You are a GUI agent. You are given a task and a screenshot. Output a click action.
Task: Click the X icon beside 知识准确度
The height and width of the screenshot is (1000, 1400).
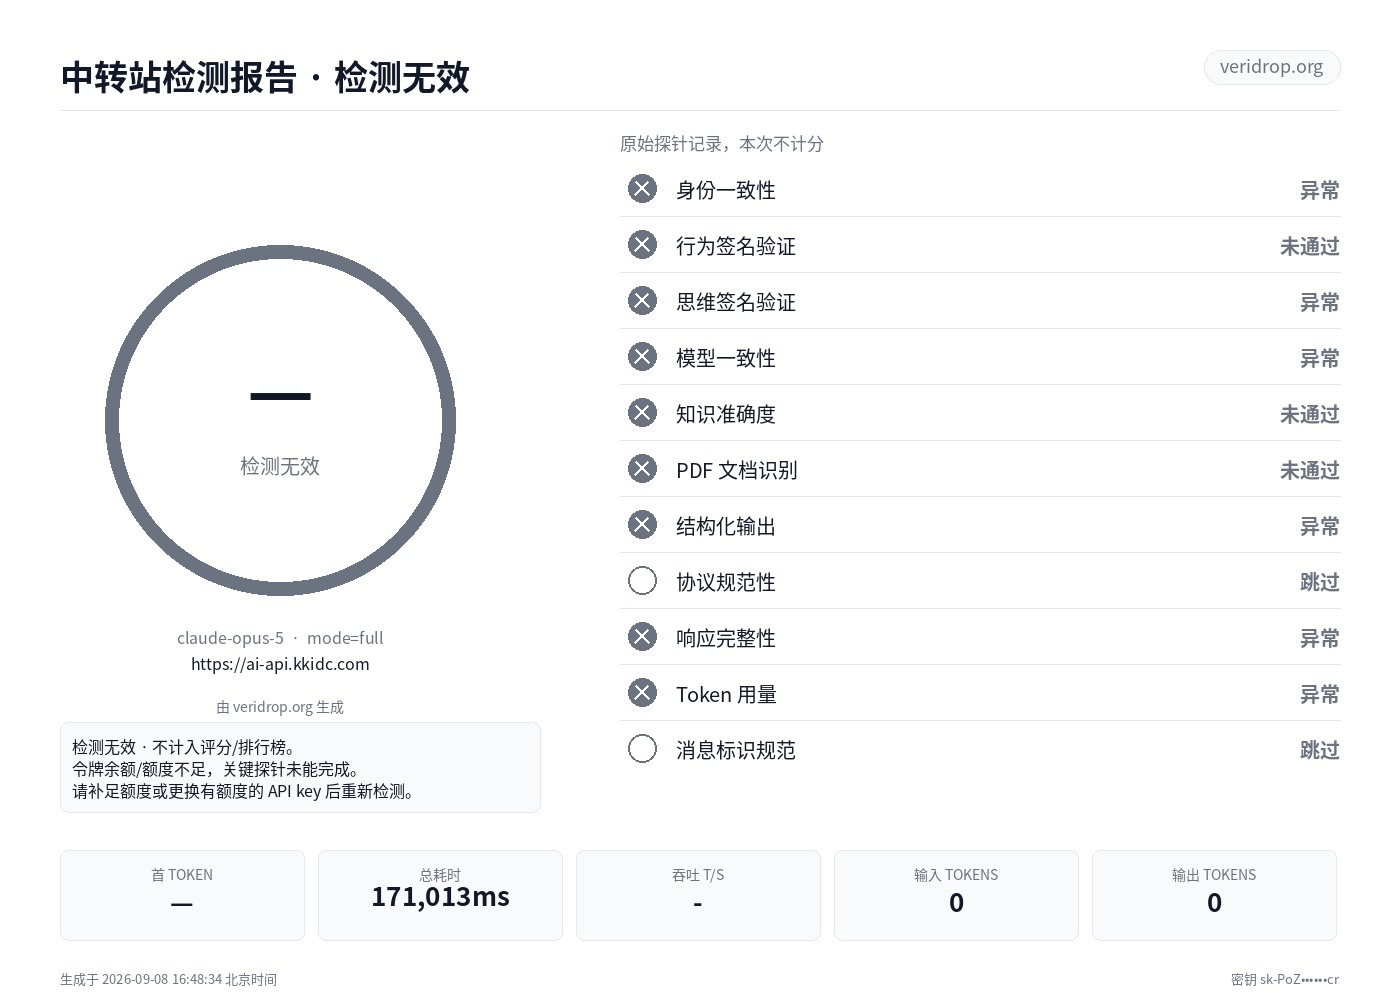click(642, 413)
